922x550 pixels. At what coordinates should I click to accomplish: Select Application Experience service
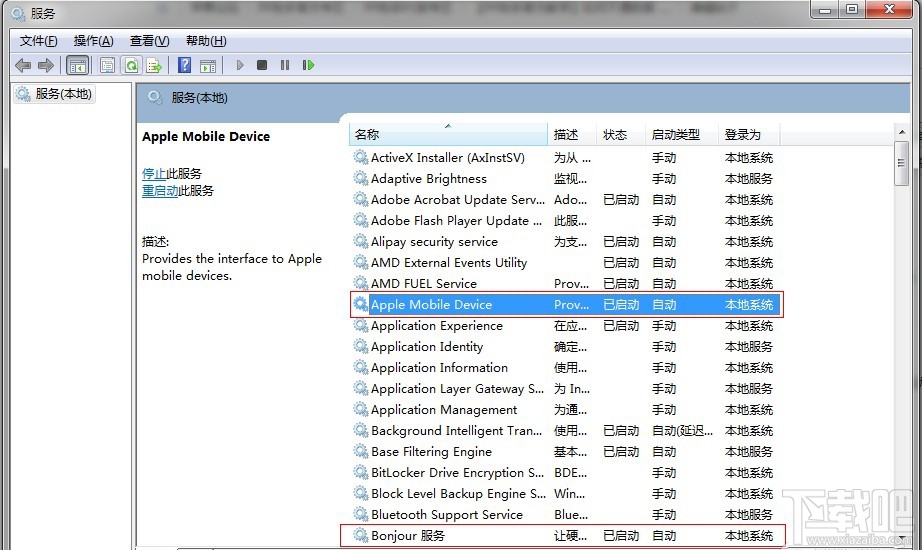[x=566, y=326]
